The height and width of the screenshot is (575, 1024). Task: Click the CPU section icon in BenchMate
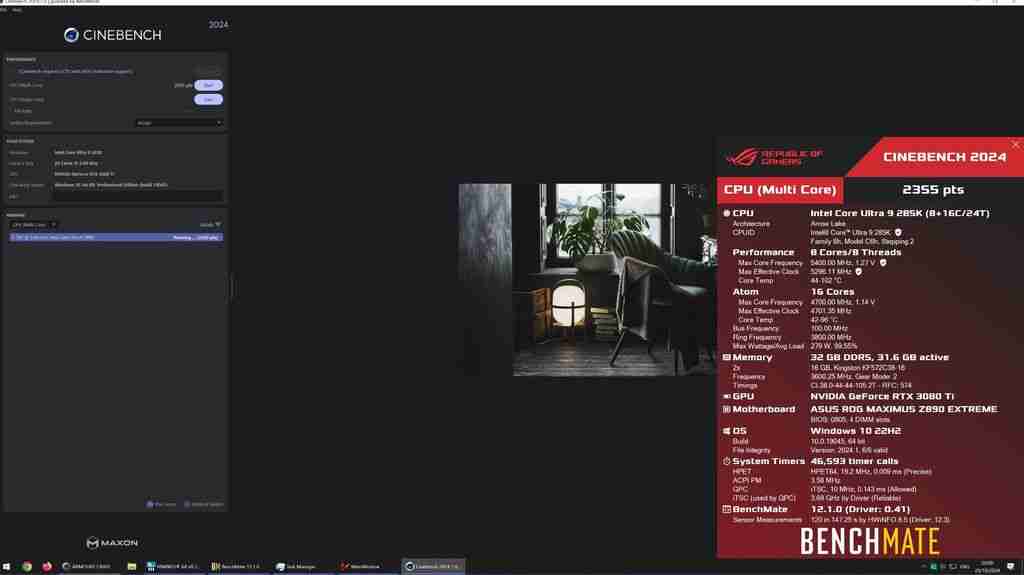(726, 213)
